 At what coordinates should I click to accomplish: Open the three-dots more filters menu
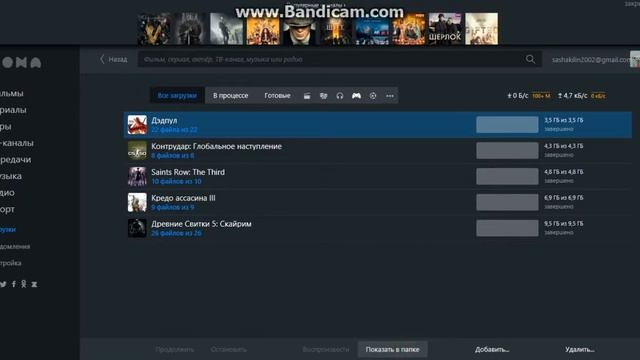pyautogui.click(x=390, y=96)
